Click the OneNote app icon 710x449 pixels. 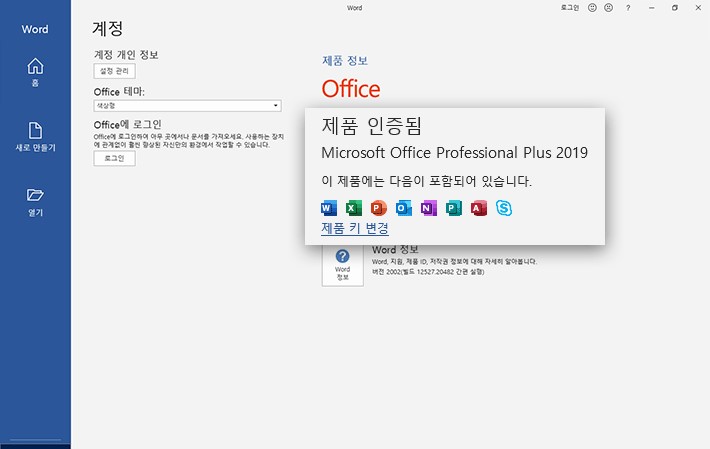tap(428, 208)
